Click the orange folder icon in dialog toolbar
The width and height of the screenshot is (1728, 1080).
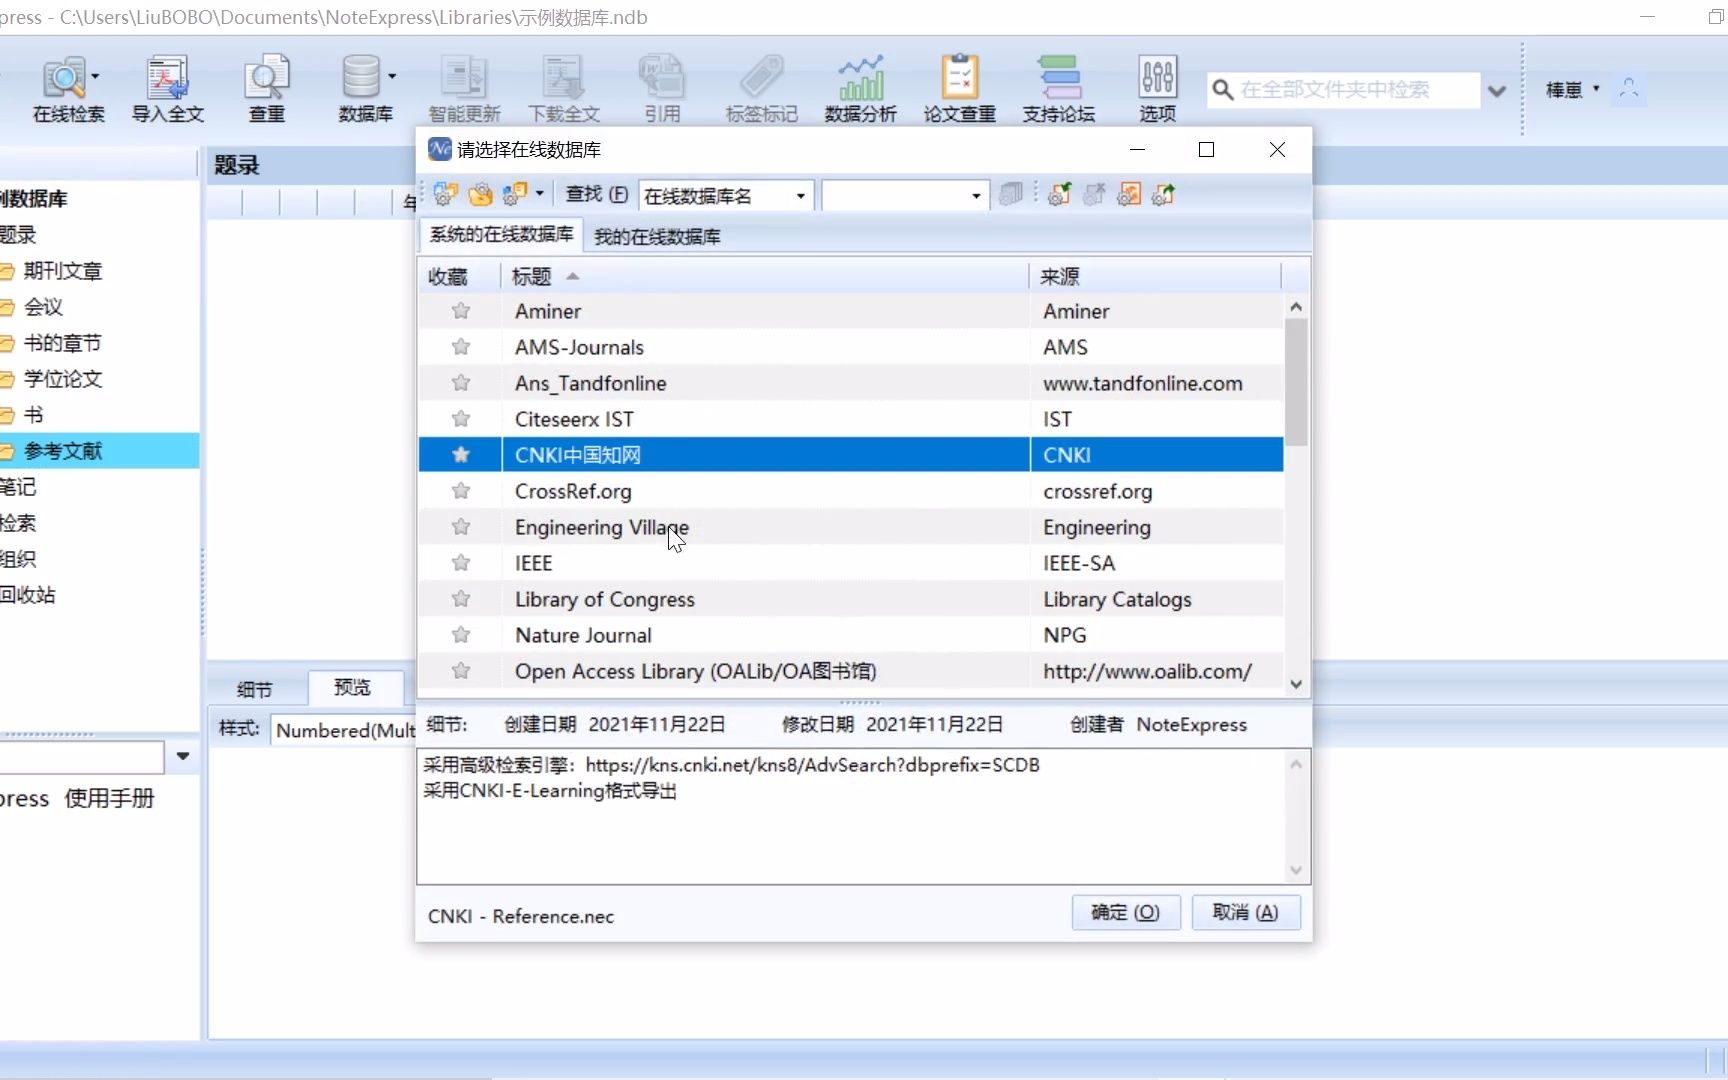tap(481, 194)
